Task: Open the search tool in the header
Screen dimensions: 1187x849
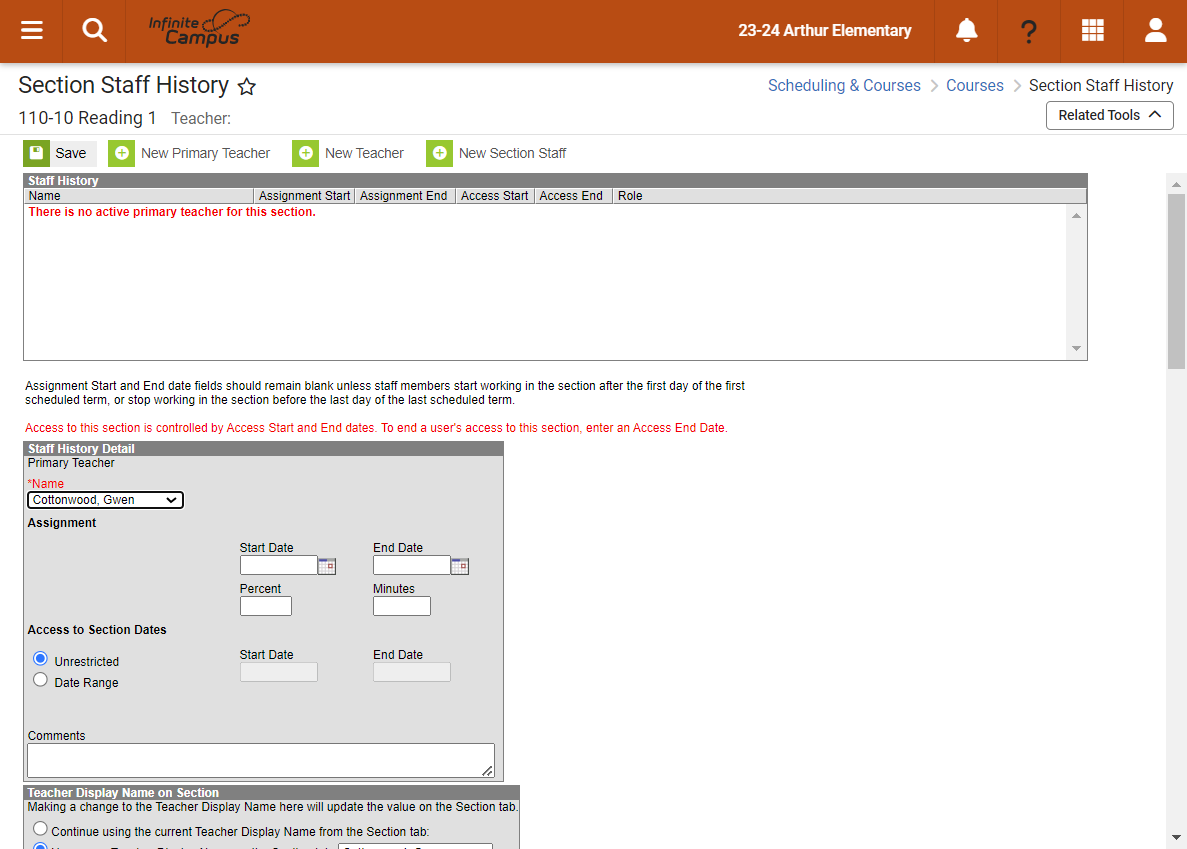Action: (x=94, y=30)
